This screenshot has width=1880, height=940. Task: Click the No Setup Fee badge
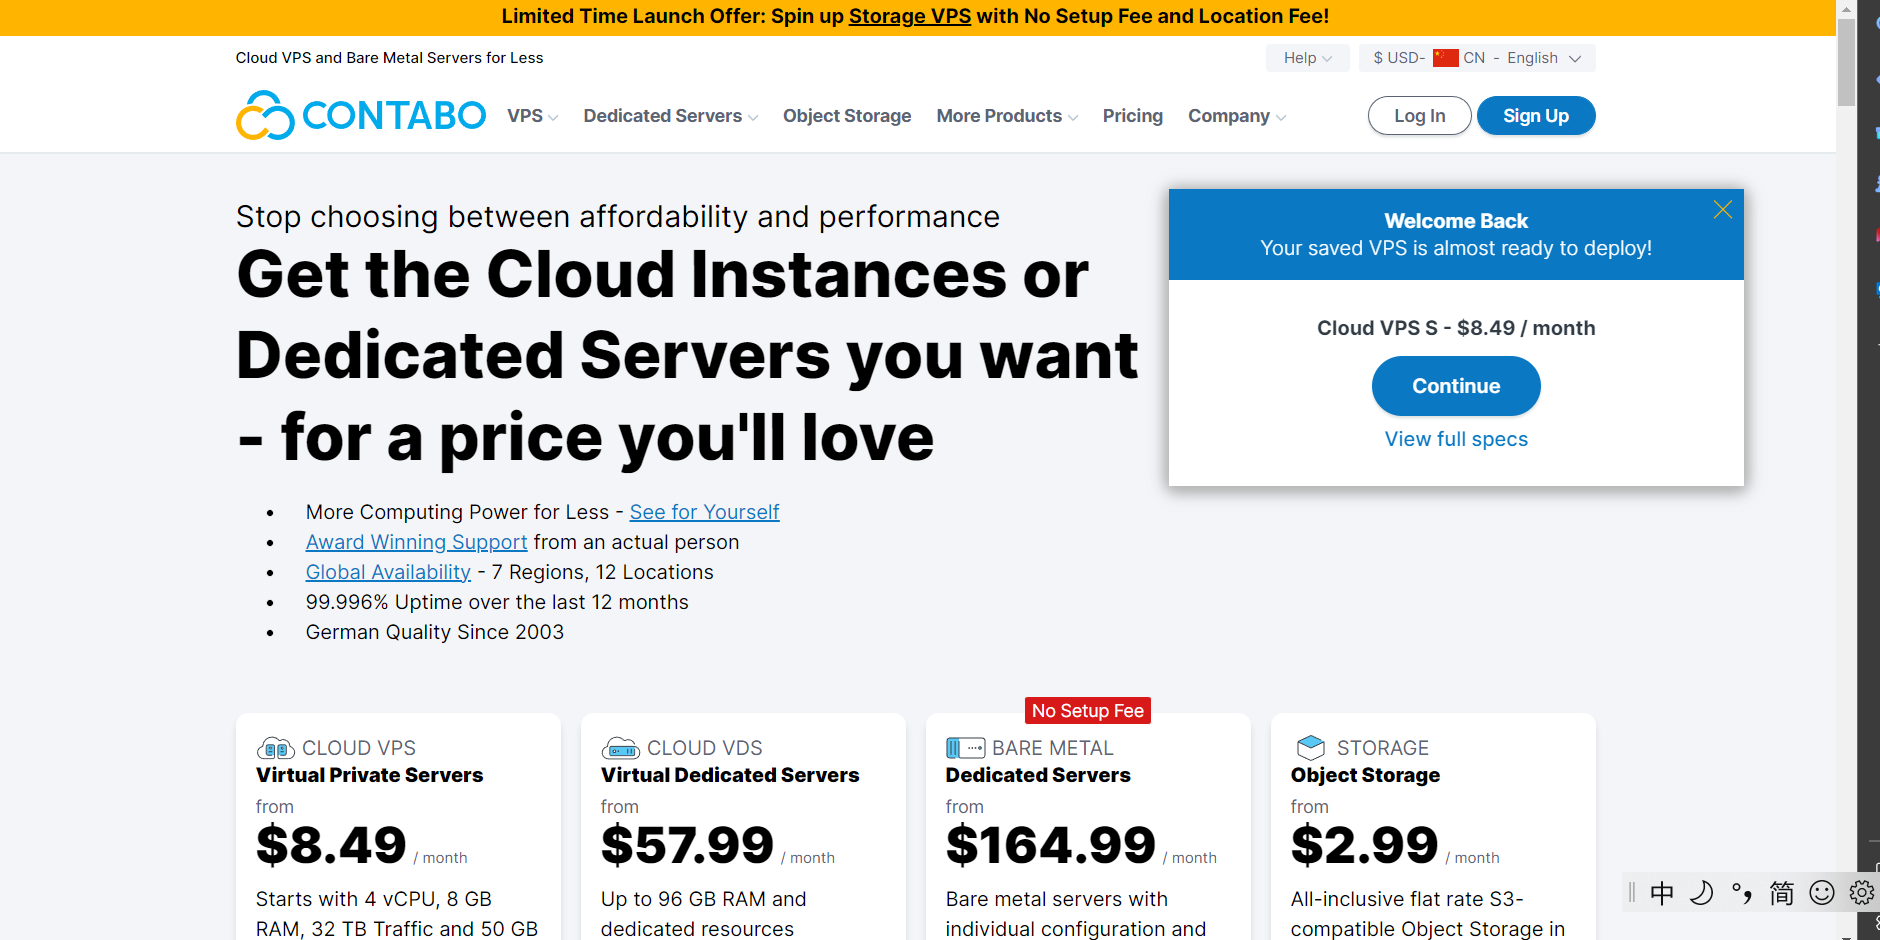pyautogui.click(x=1088, y=710)
